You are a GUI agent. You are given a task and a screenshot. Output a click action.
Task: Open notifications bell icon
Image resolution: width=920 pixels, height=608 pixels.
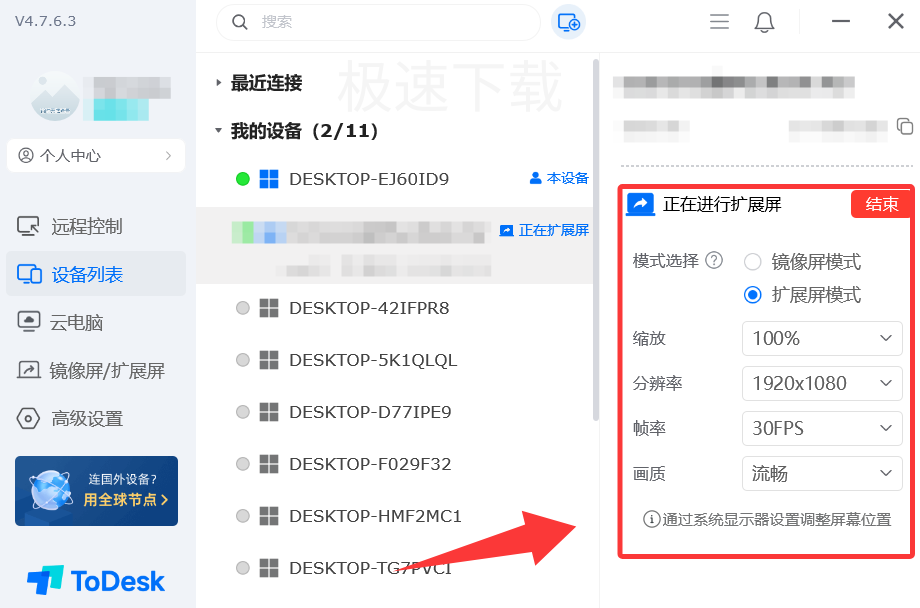coord(764,22)
